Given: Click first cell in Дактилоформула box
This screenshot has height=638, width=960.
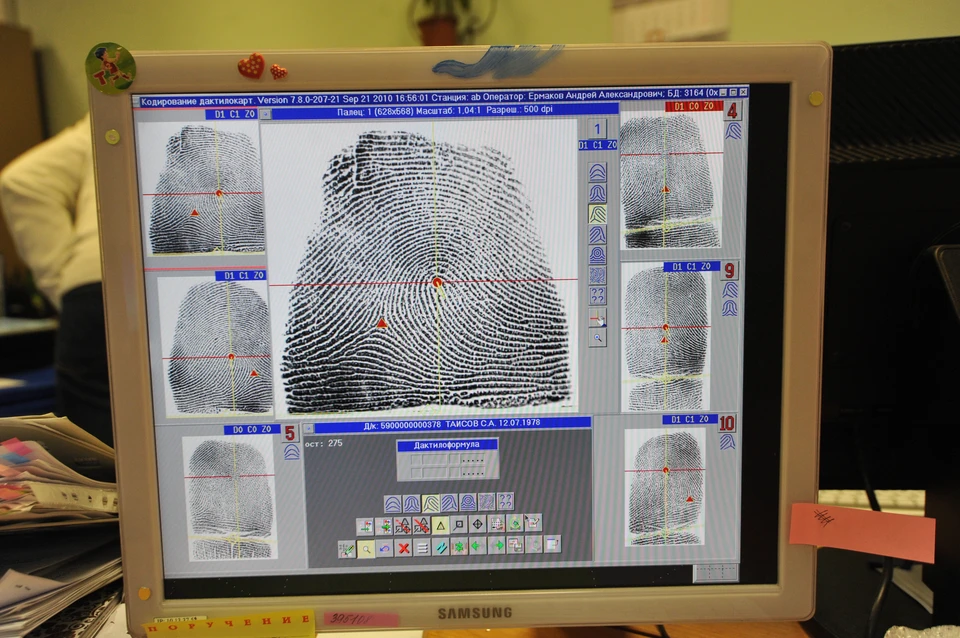Looking at the screenshot, I should coord(416,460).
